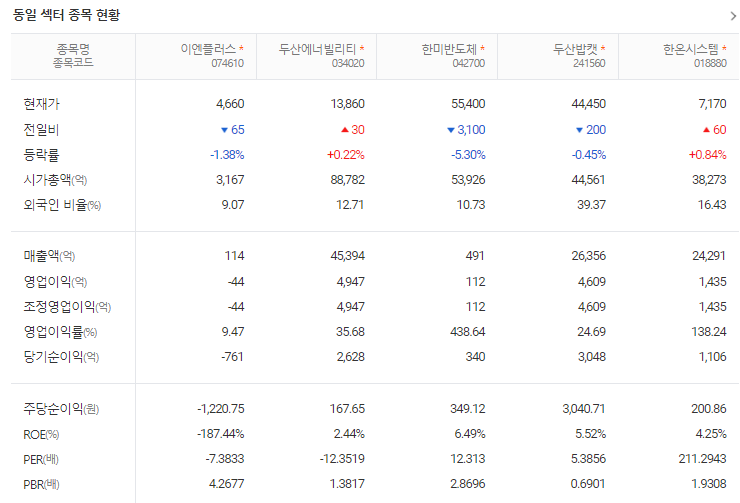The height and width of the screenshot is (503, 740).
Task: Expand sector stocks section with right chevron
Action: click(x=733, y=16)
